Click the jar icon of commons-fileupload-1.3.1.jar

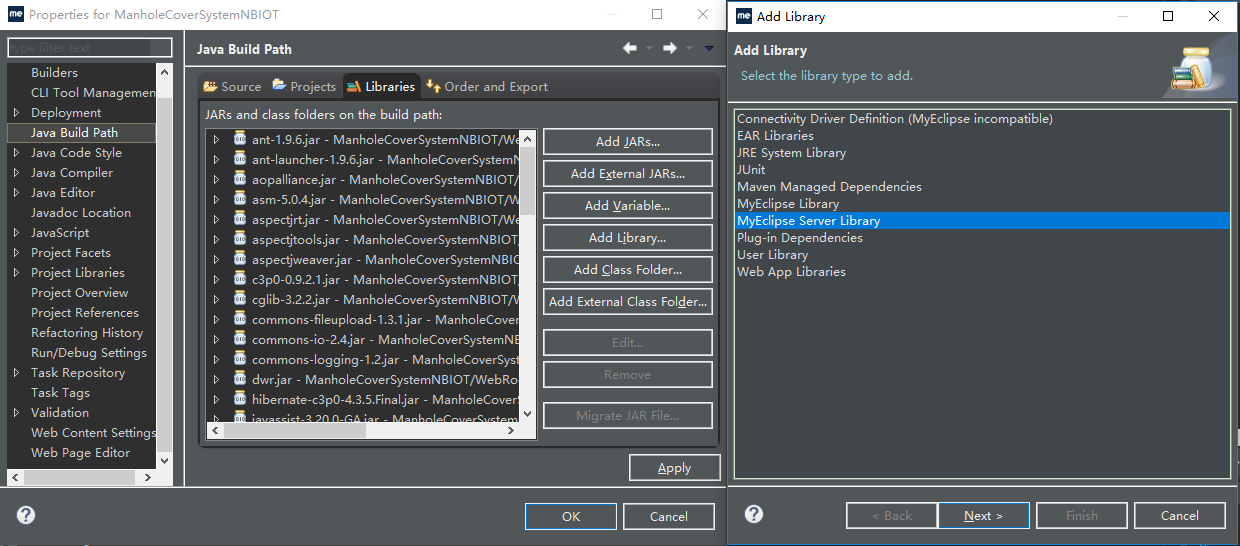[240, 319]
